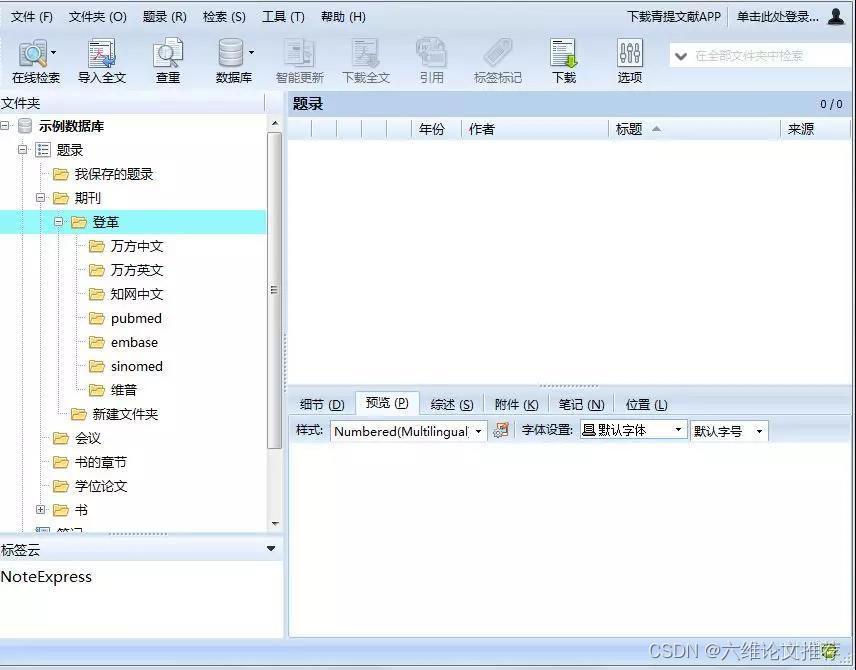
Task: Switch to the 笔记 (N) tab
Action: coord(581,405)
